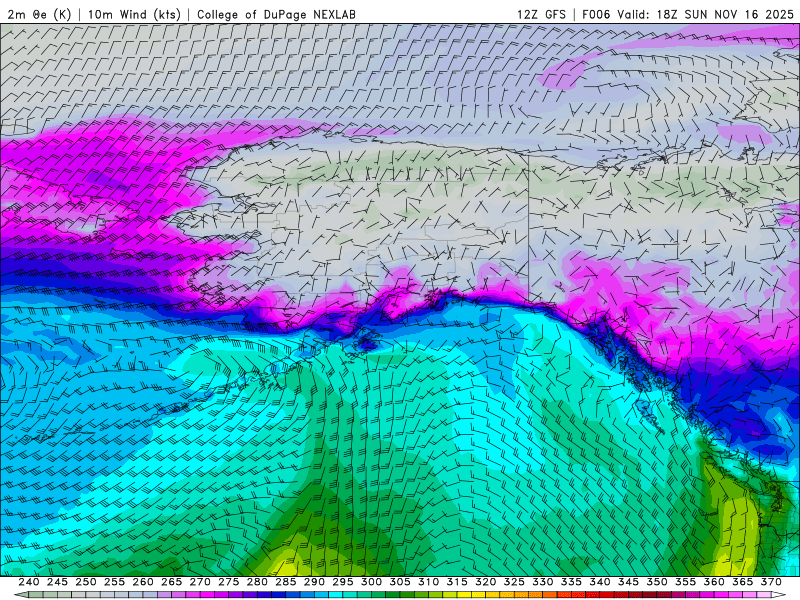Click the 325 scale label
Image resolution: width=800 pixels, height=600 pixels.
click(x=514, y=582)
